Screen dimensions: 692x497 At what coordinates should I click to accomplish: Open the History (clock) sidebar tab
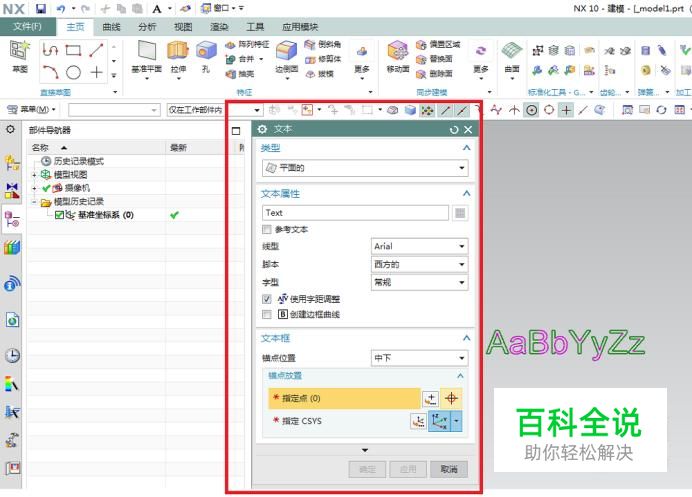pyautogui.click(x=12, y=355)
